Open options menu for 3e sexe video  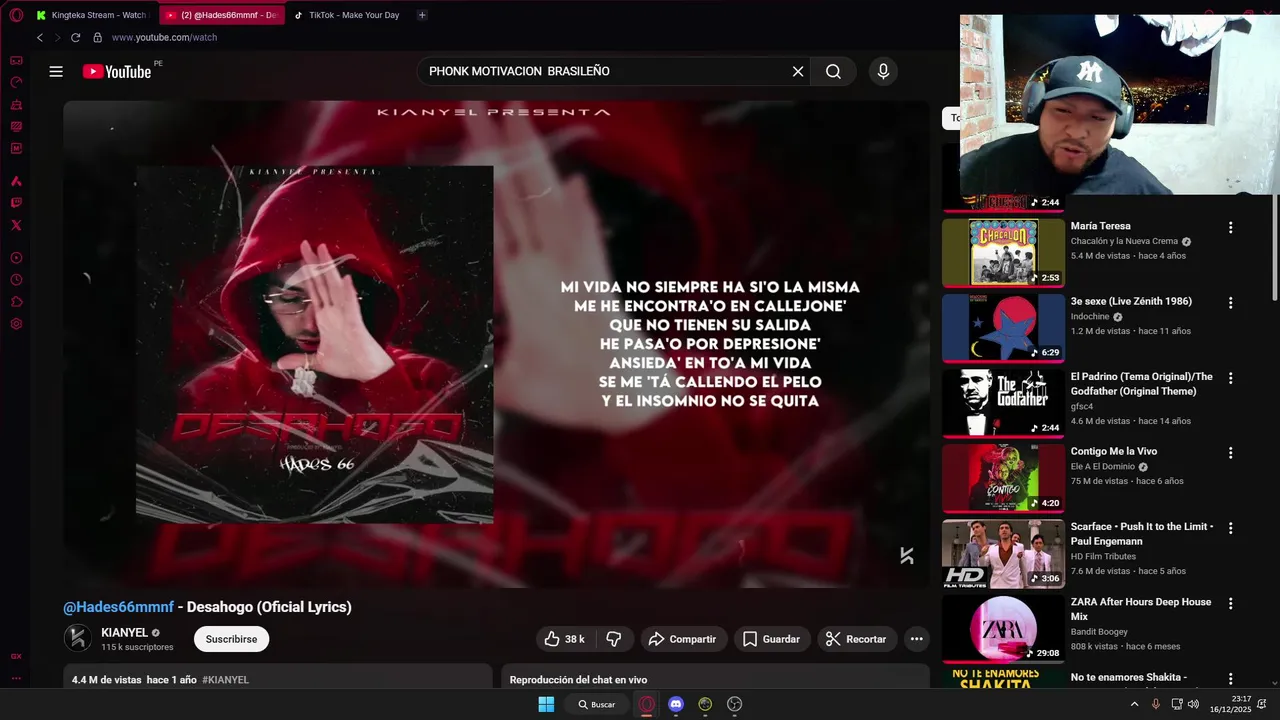pos(1230,302)
